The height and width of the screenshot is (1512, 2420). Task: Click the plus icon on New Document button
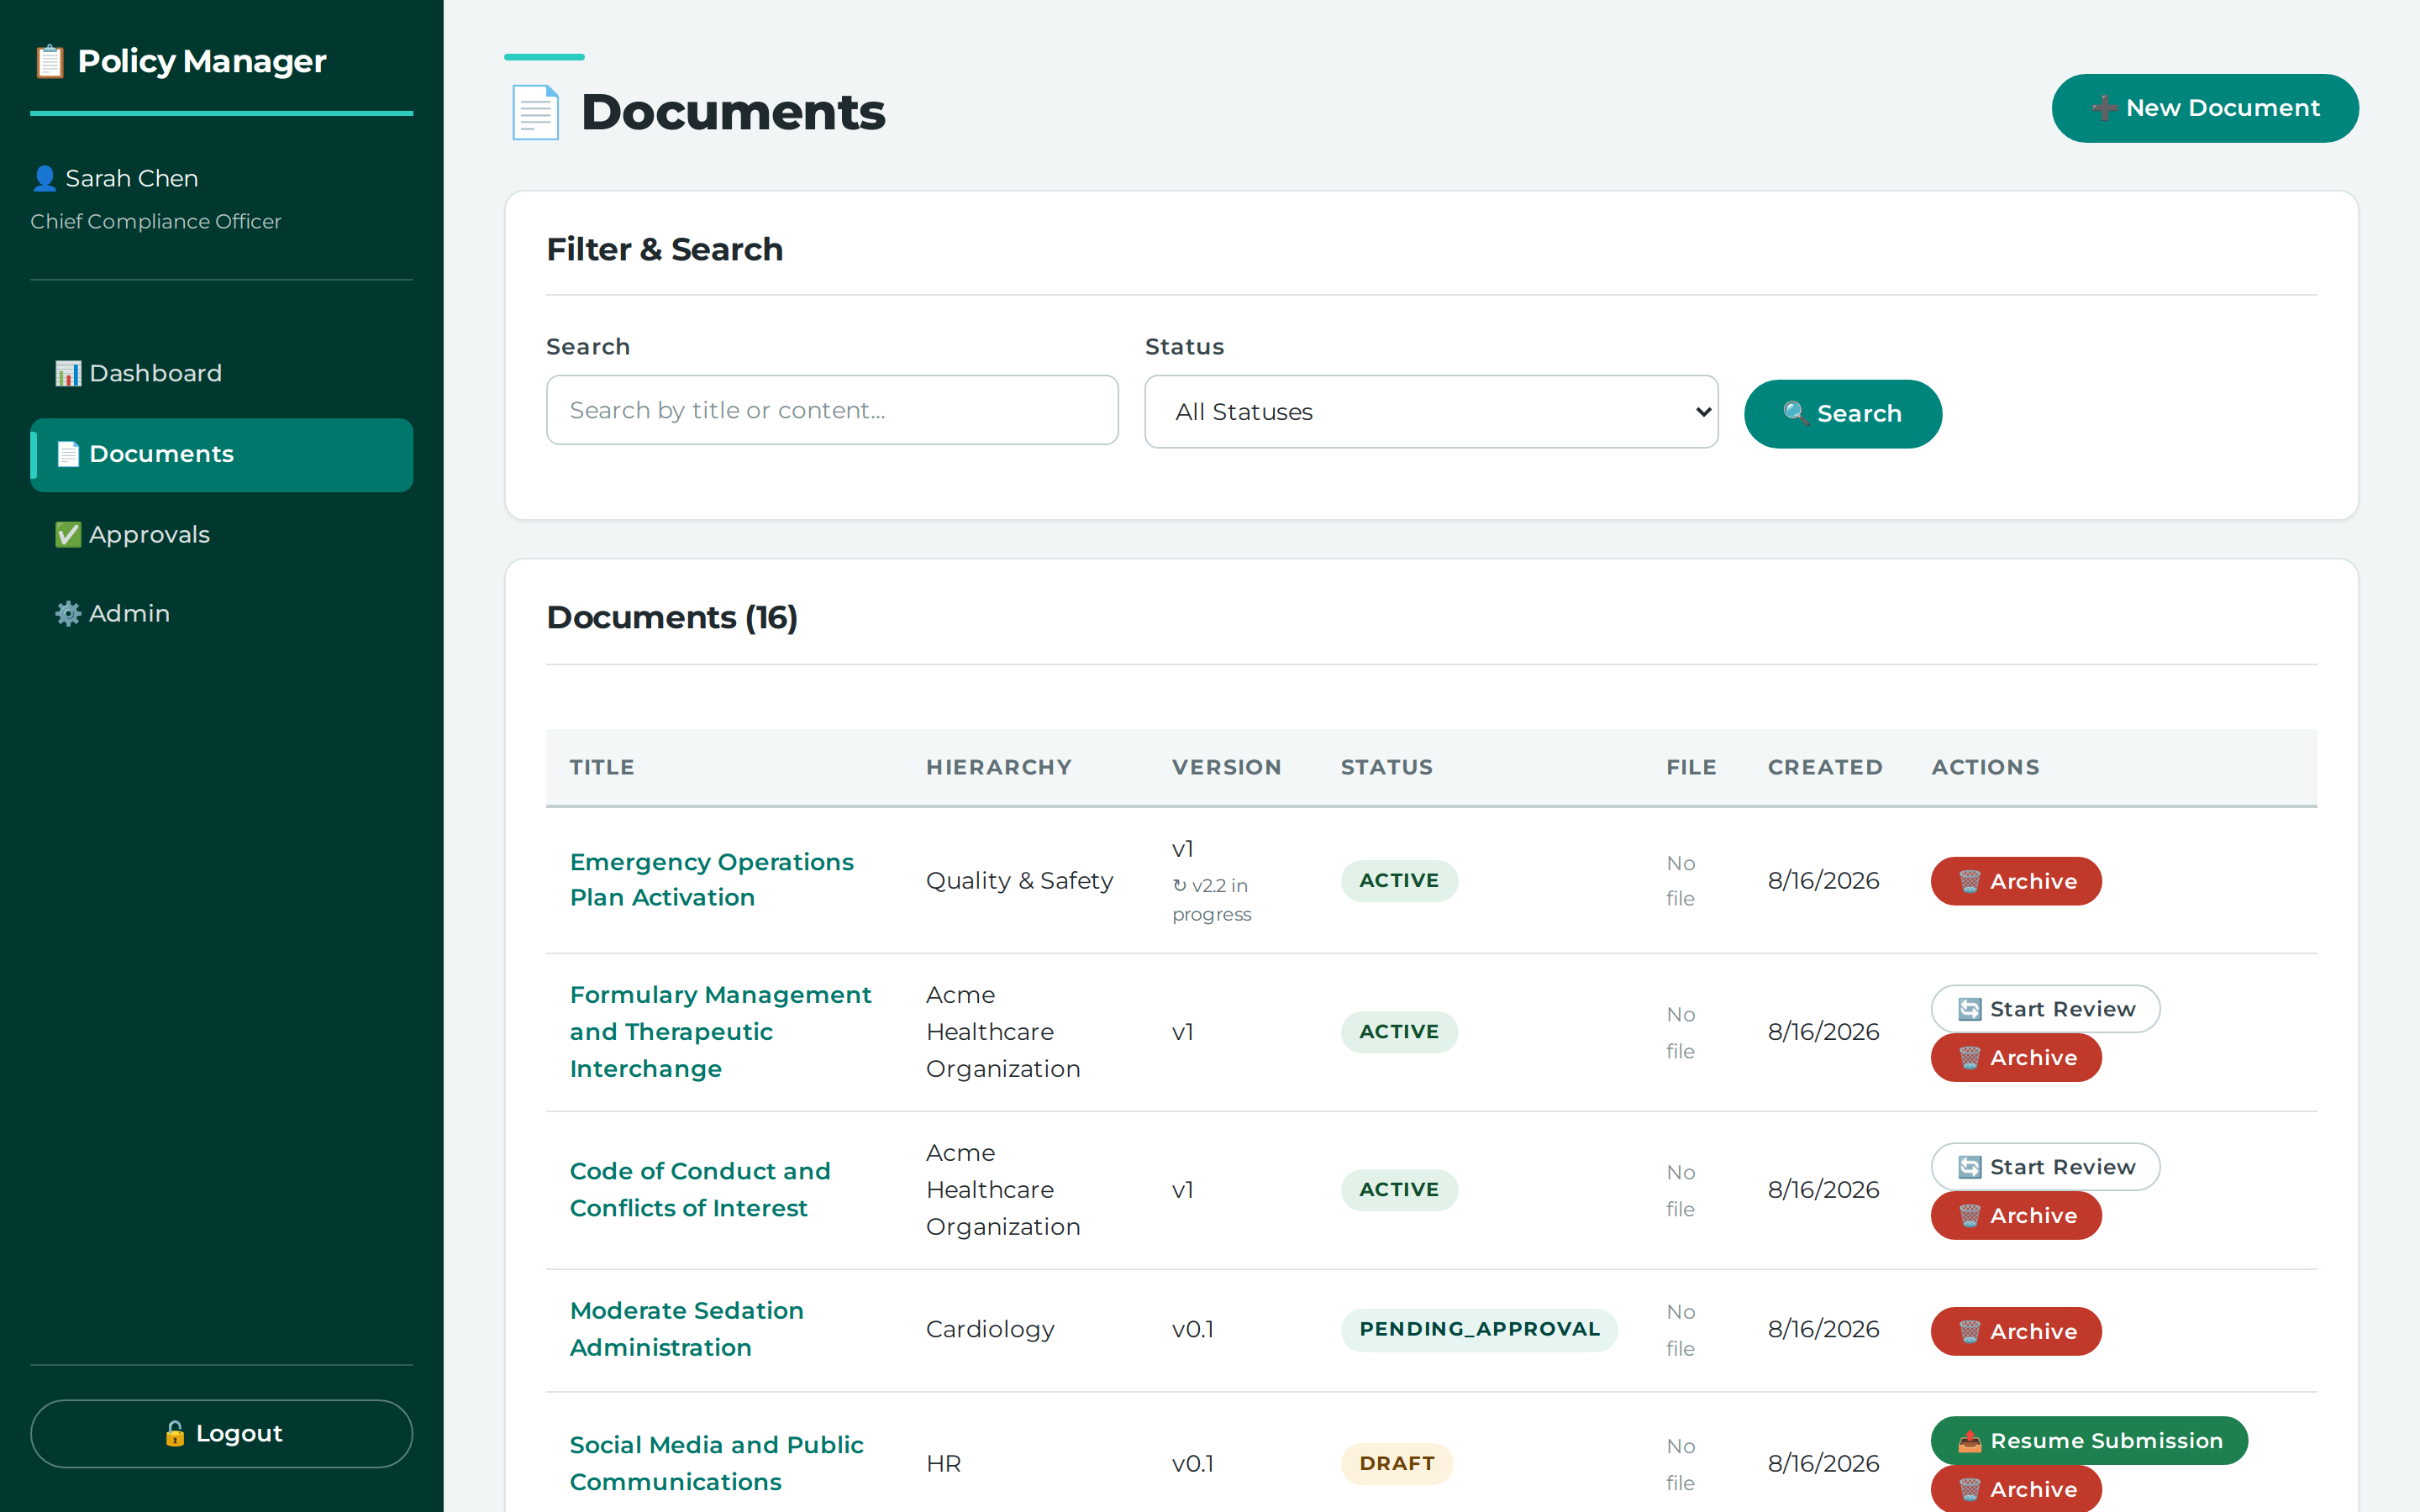2104,108
